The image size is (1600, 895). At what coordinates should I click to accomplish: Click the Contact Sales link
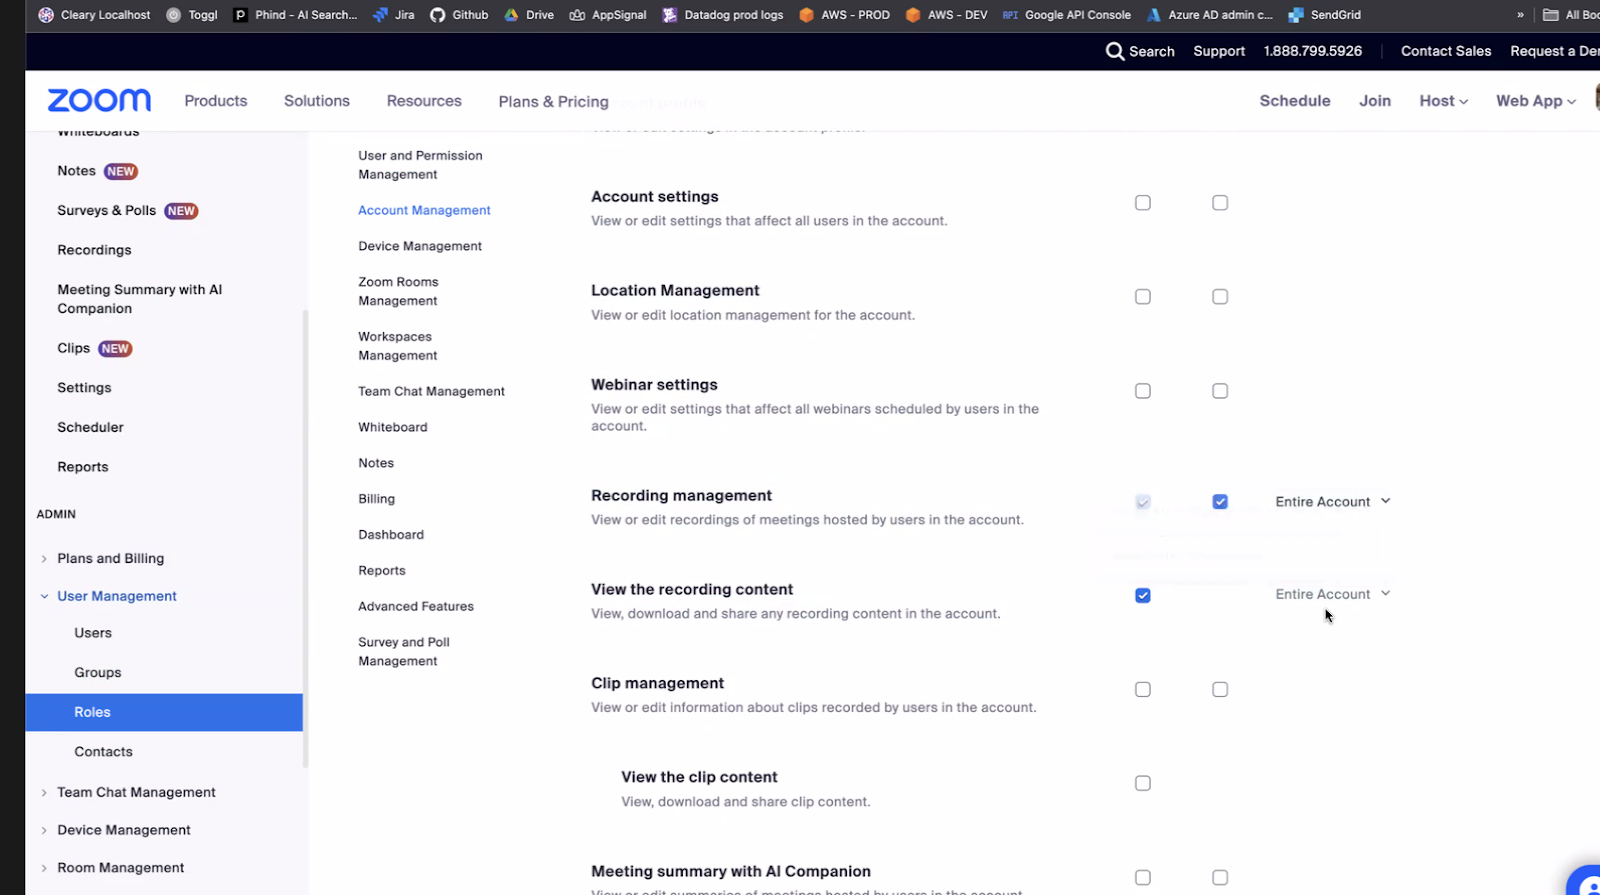click(x=1445, y=51)
